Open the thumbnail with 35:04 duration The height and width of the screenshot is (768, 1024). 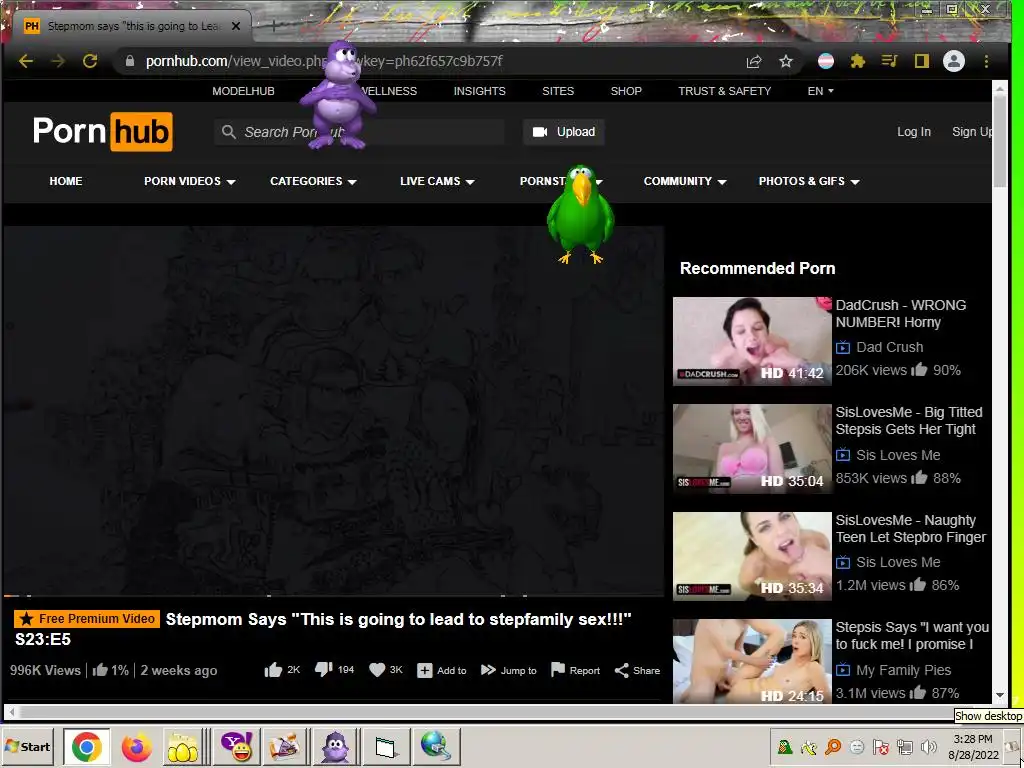pos(752,449)
